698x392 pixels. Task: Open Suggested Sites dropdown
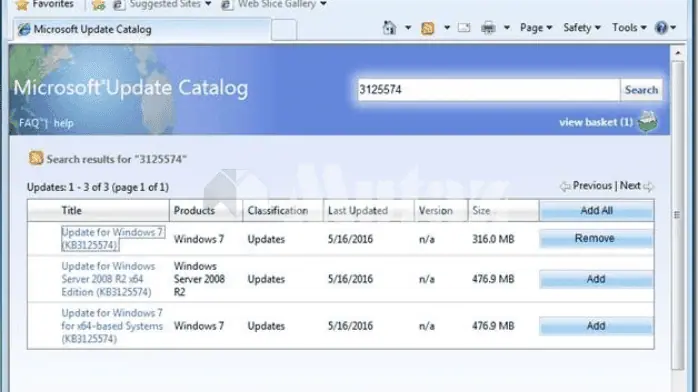click(x=162, y=4)
